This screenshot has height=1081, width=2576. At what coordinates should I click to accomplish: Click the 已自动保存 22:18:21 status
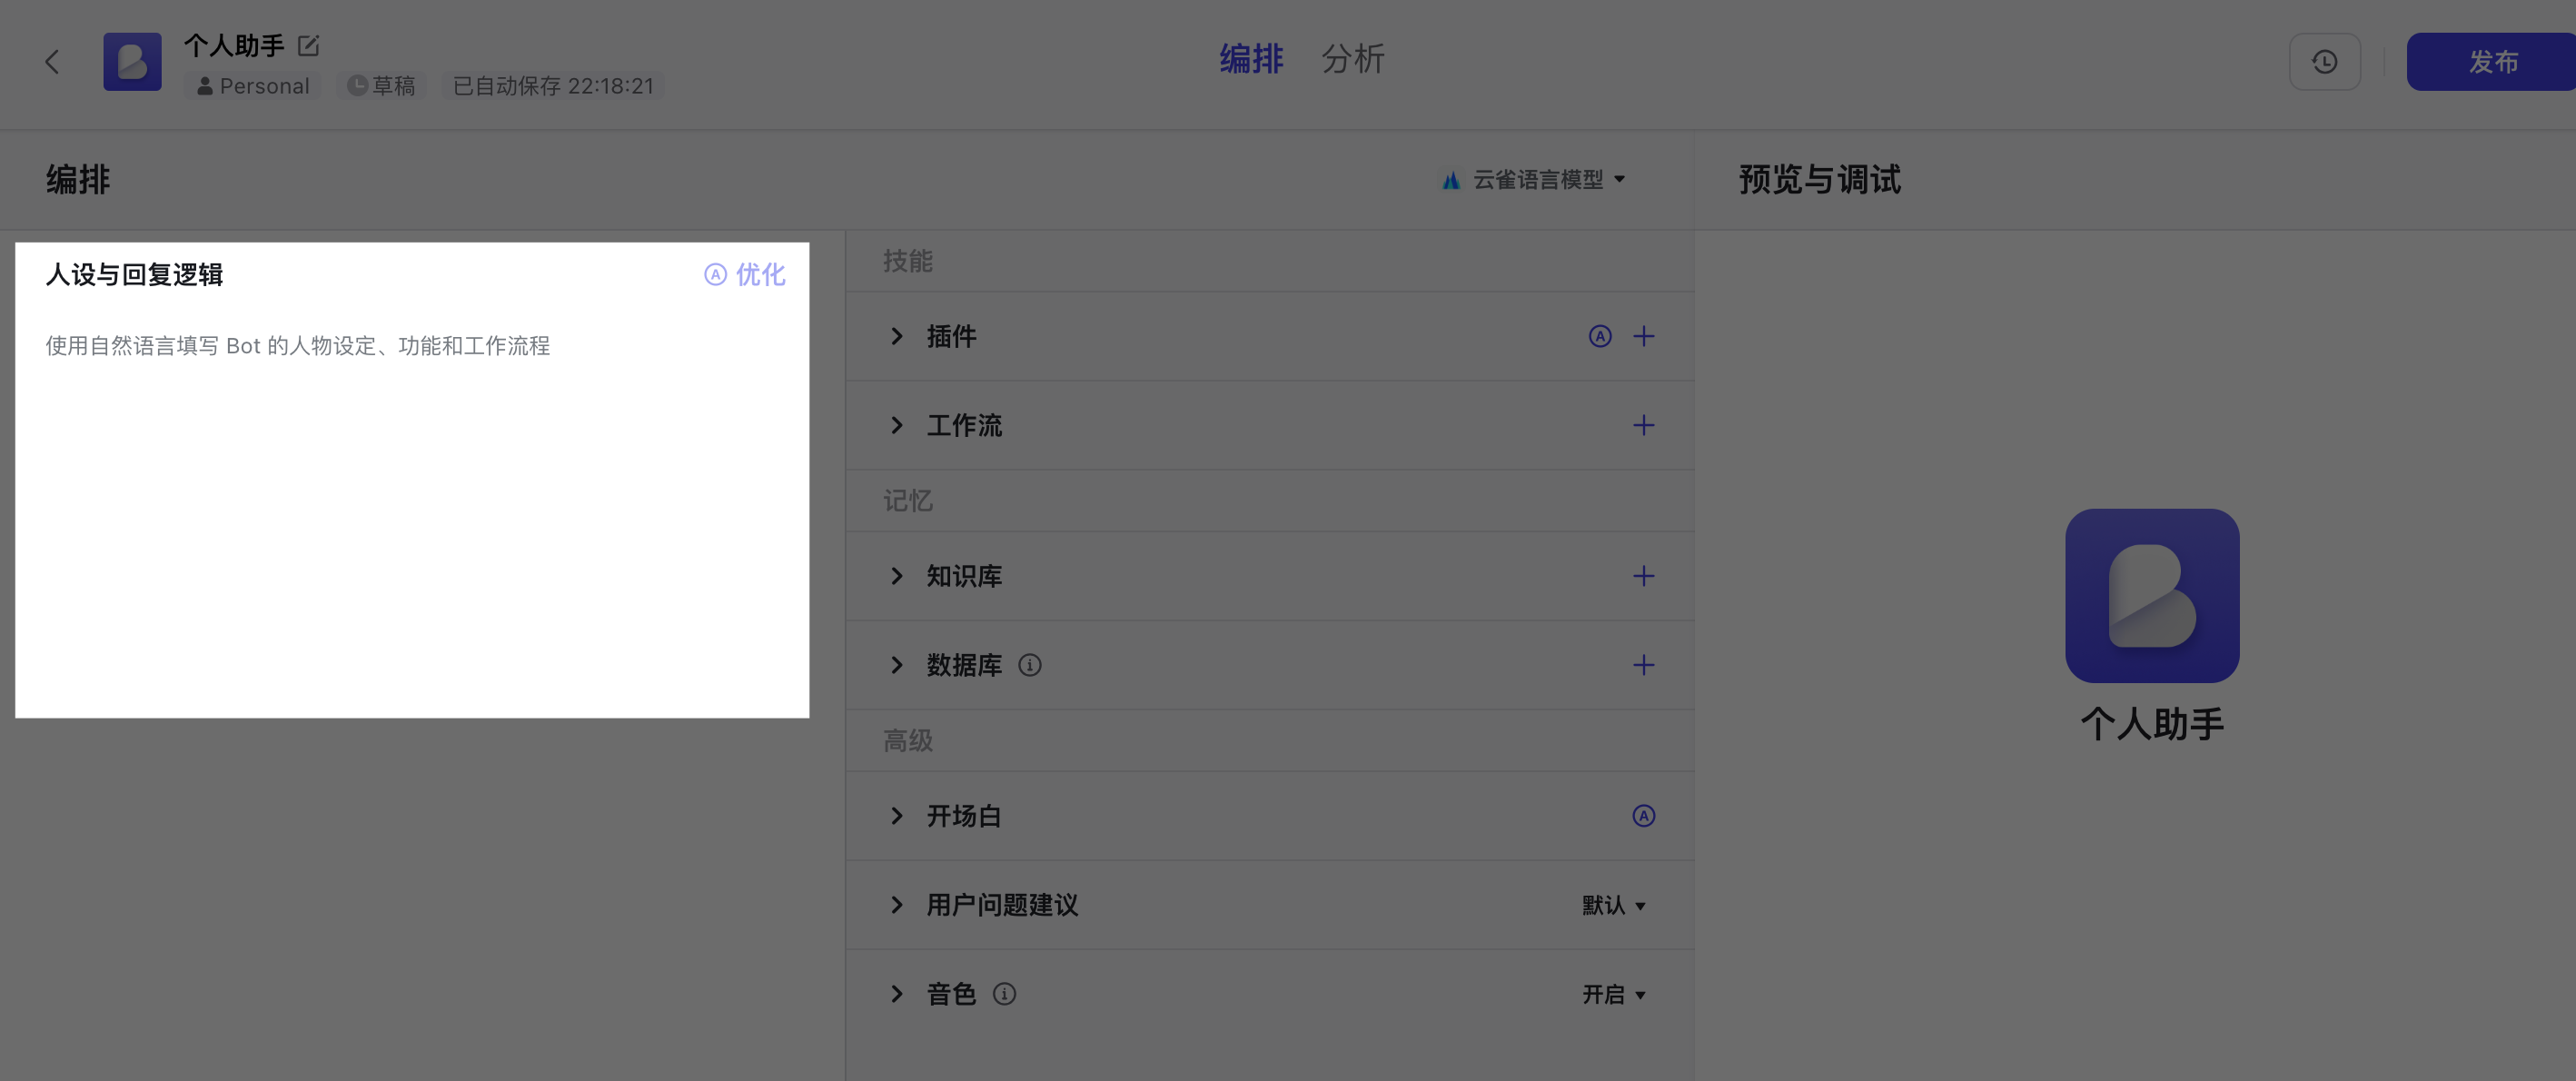tap(553, 86)
